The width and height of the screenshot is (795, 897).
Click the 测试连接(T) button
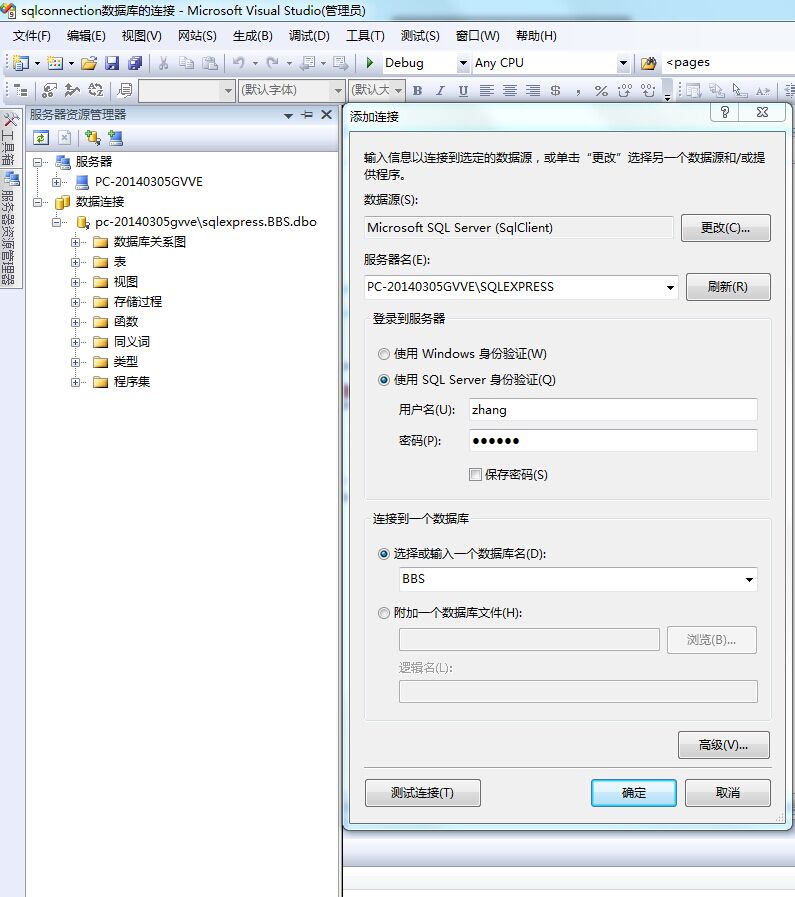coord(422,793)
